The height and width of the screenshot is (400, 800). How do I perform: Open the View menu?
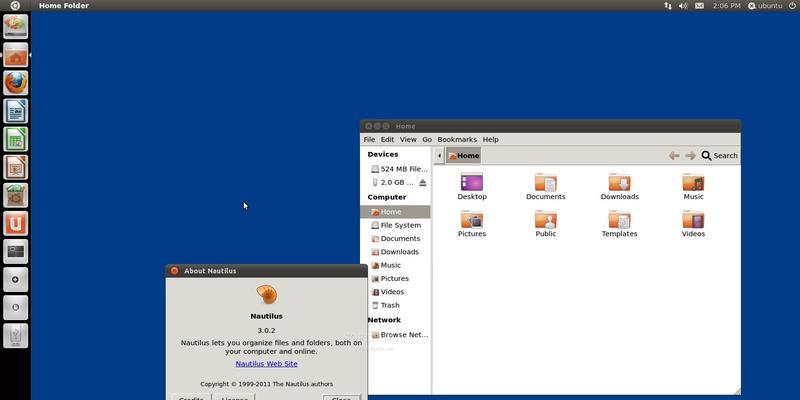408,139
